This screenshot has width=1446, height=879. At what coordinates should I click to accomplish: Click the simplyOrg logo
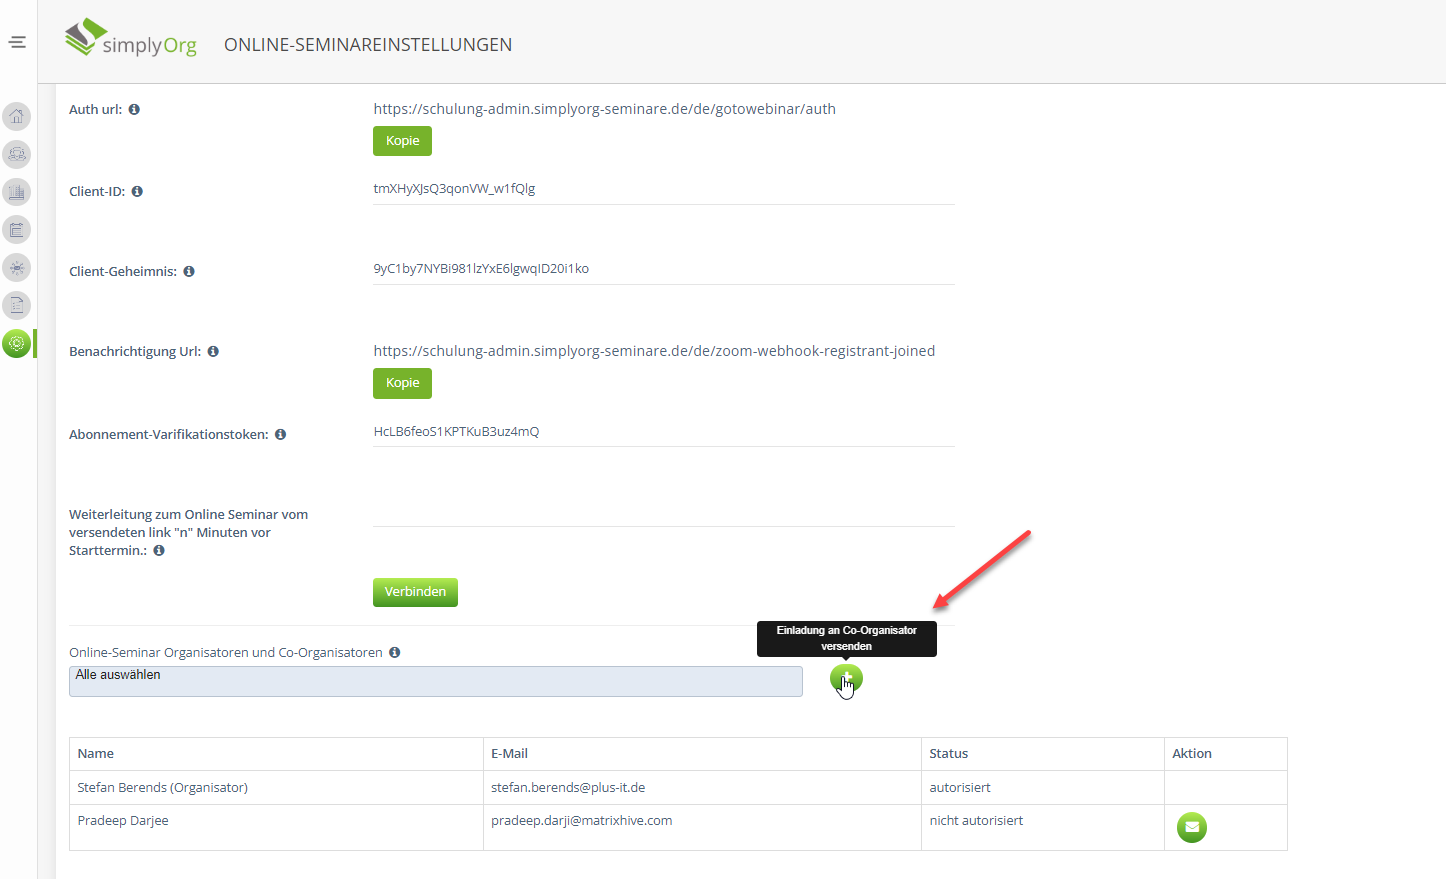point(131,40)
